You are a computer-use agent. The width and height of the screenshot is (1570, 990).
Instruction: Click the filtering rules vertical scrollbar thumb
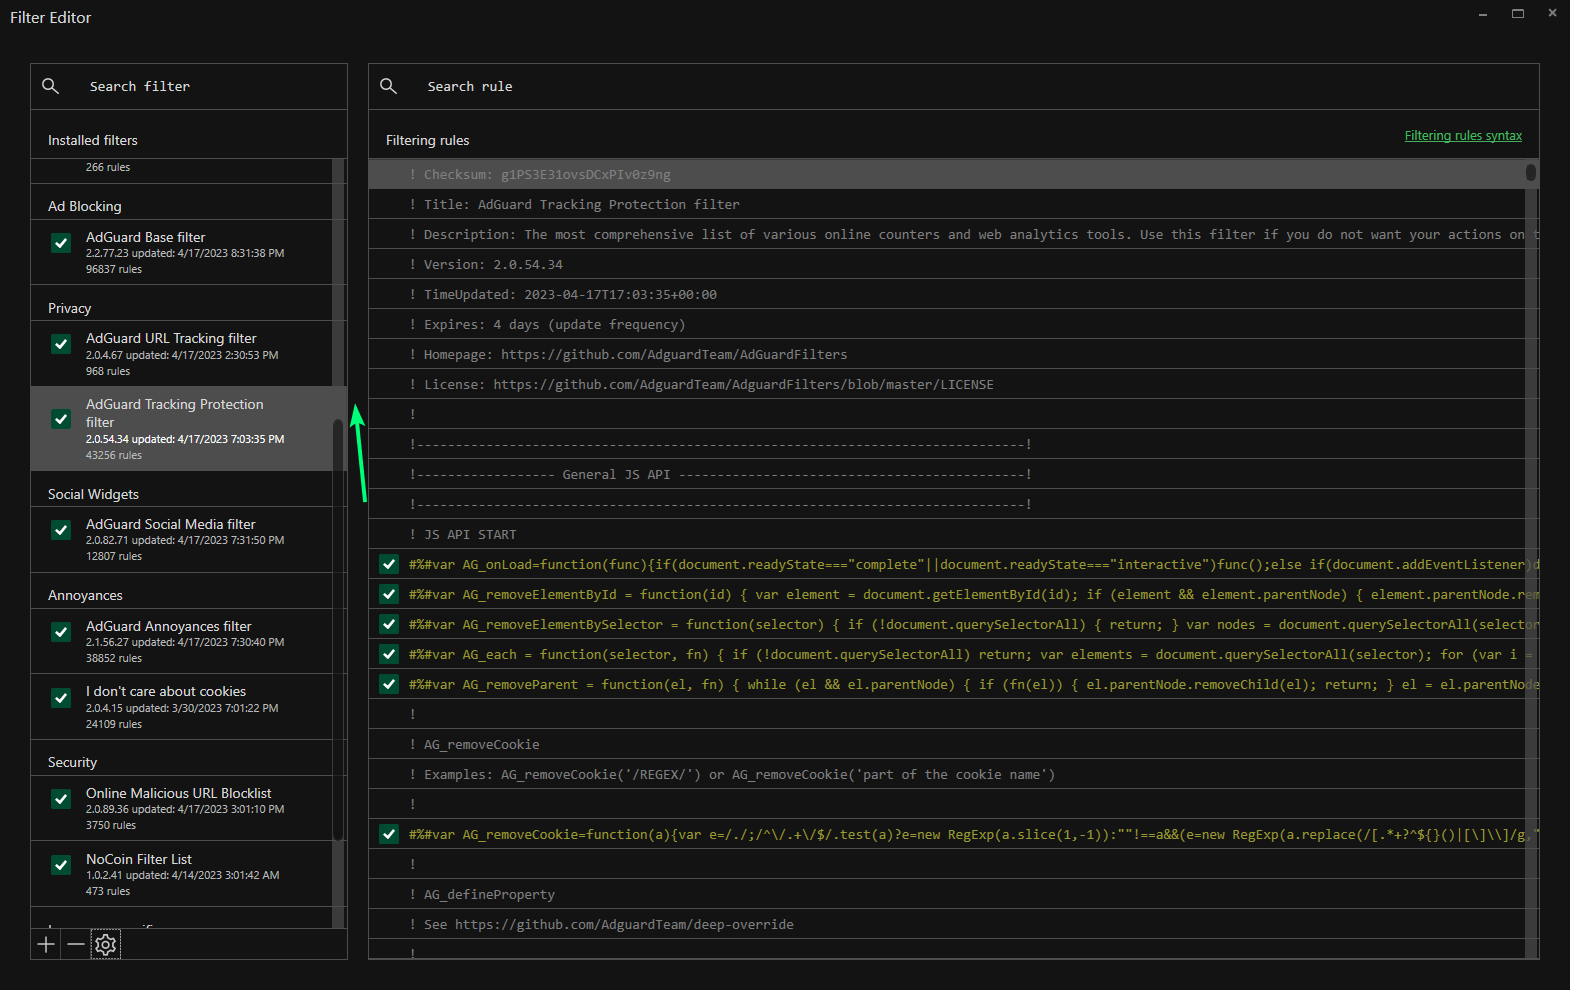click(1531, 172)
